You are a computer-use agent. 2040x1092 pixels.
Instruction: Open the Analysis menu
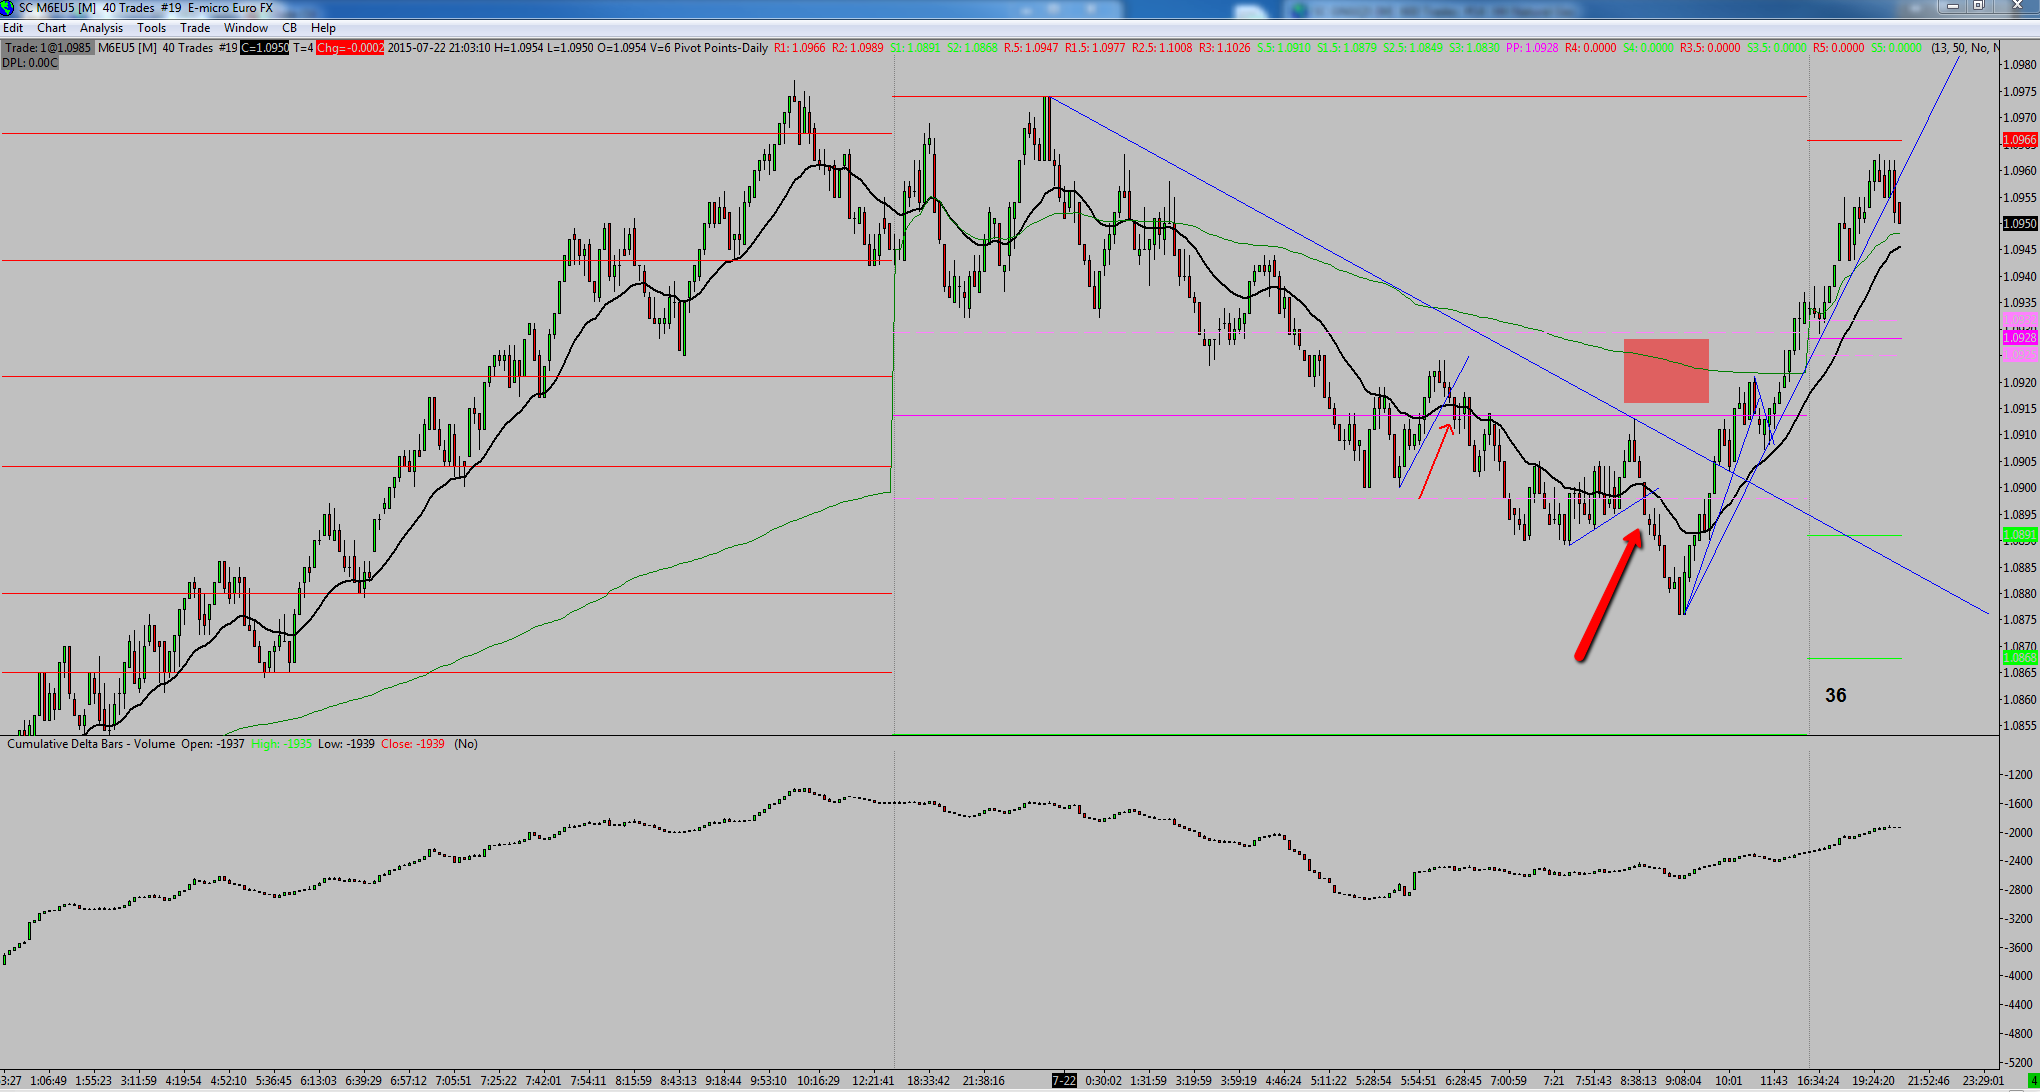[101, 28]
